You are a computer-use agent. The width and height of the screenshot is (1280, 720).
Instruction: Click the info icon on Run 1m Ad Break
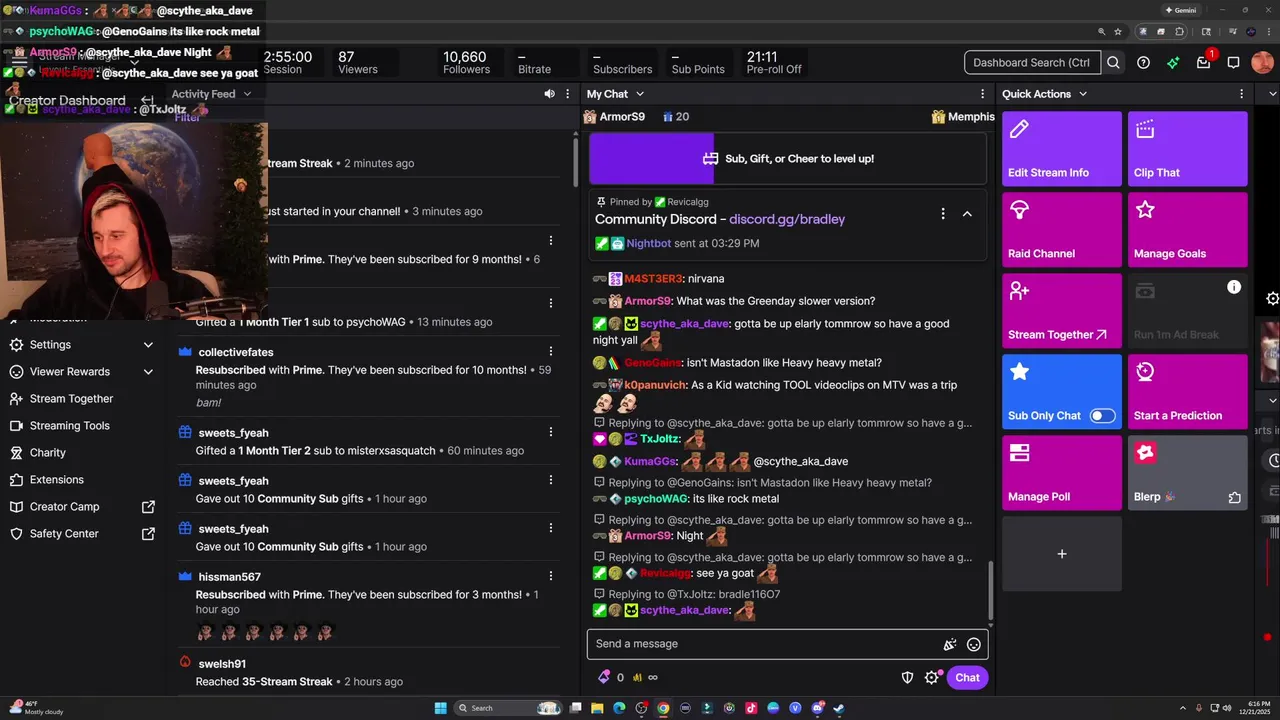[1234, 287]
